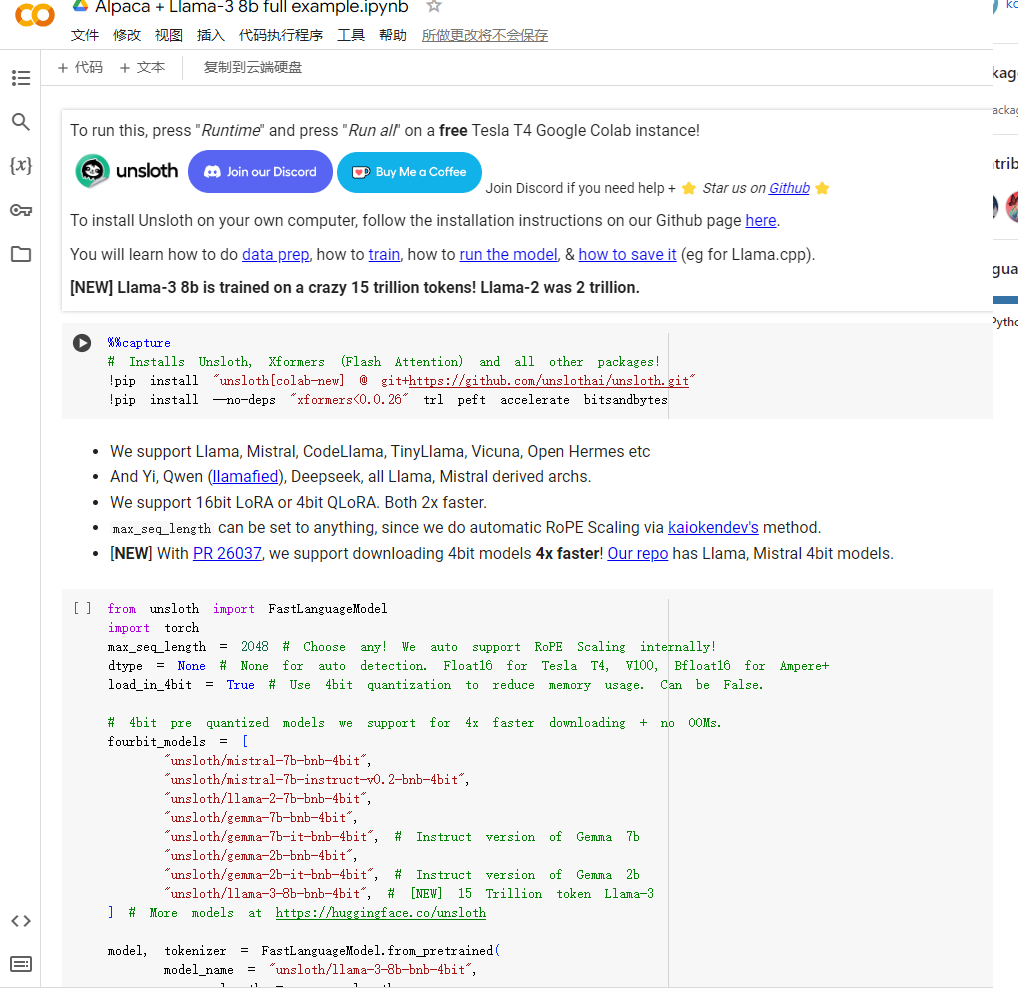Open the github.com/unslothai/unsloth.git URL in code
1023x1002 pixels.
(x=549, y=381)
